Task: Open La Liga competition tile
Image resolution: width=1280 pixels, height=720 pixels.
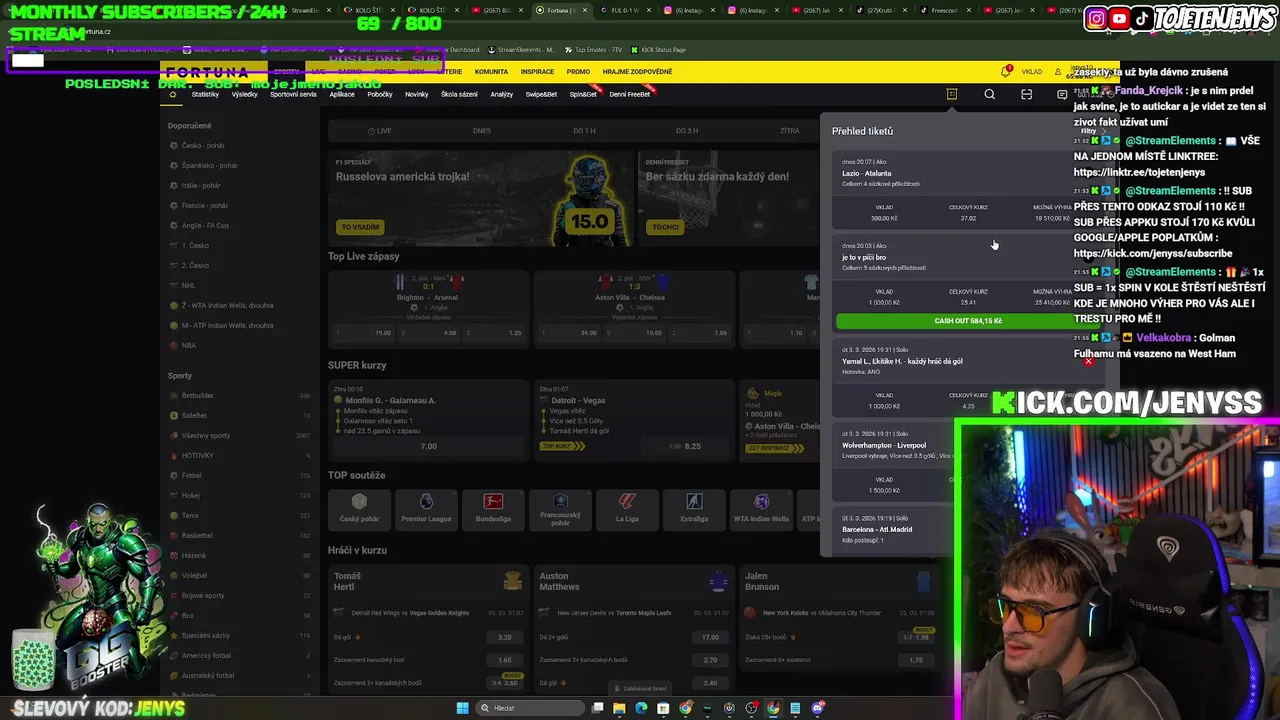Action: click(627, 509)
